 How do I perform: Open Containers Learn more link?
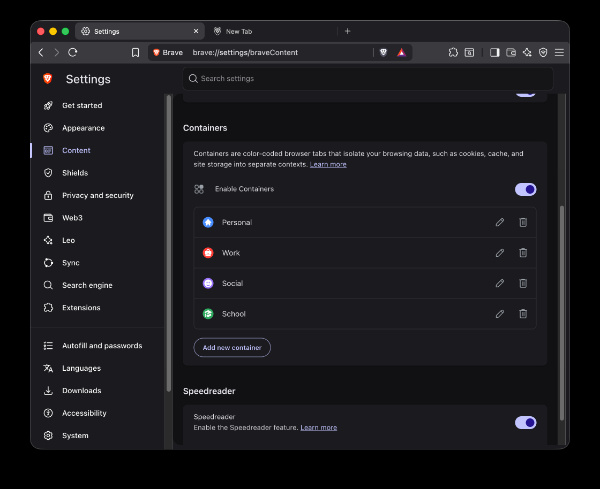coord(328,165)
